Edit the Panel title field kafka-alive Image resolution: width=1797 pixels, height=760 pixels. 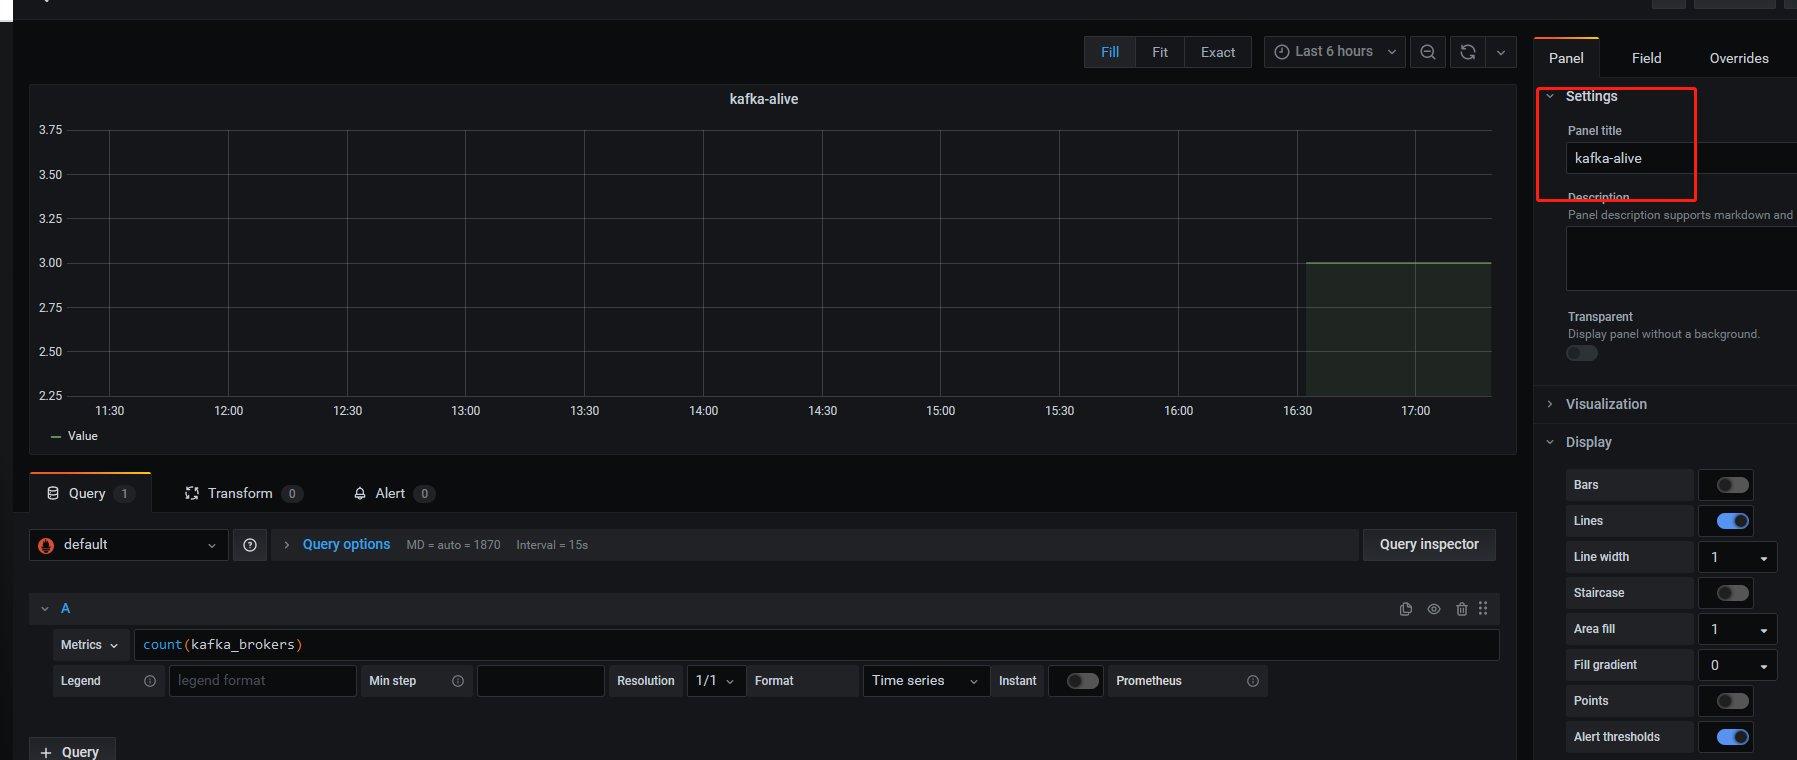click(1680, 158)
